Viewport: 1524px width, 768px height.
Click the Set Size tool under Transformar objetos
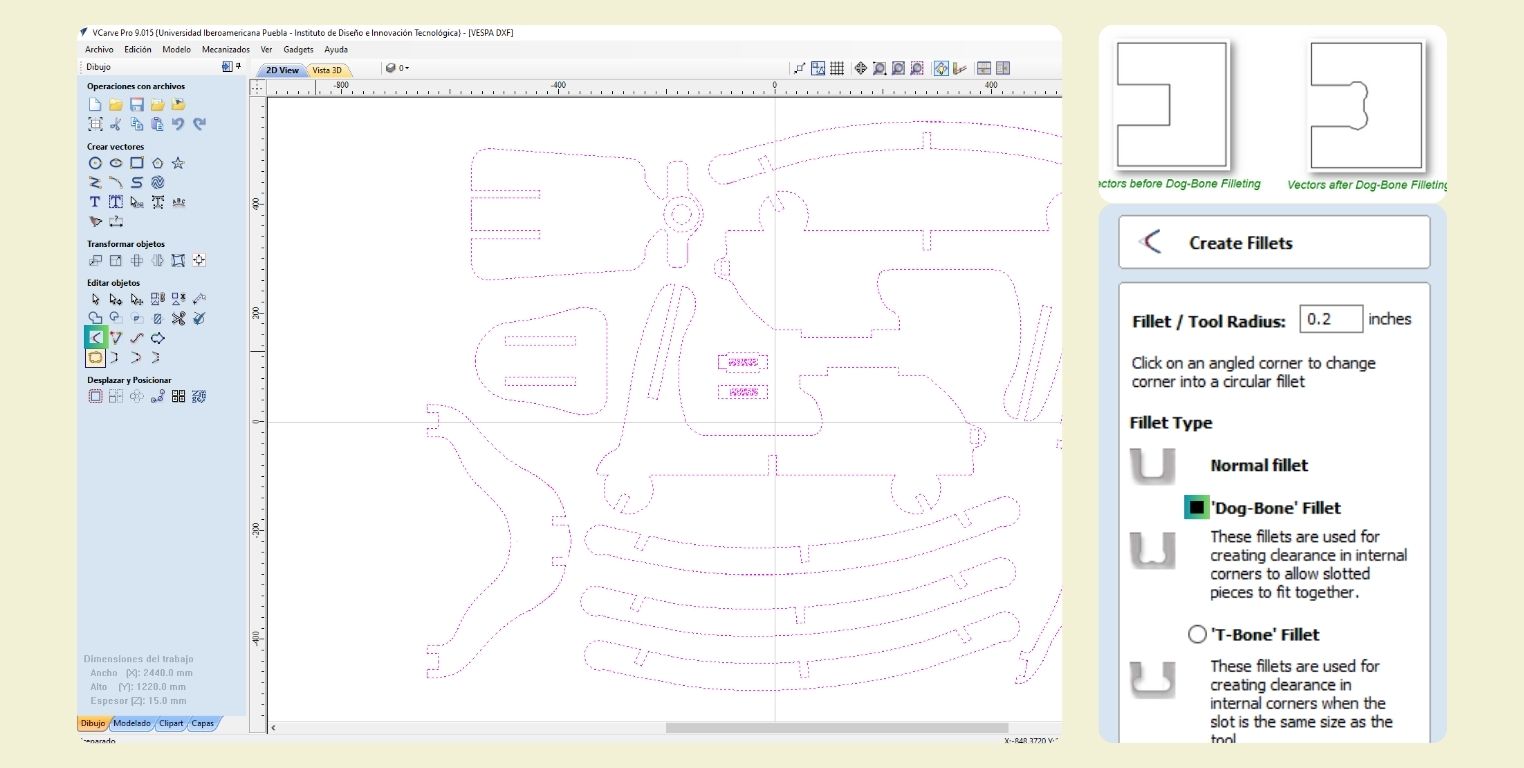pyautogui.click(x=116, y=260)
